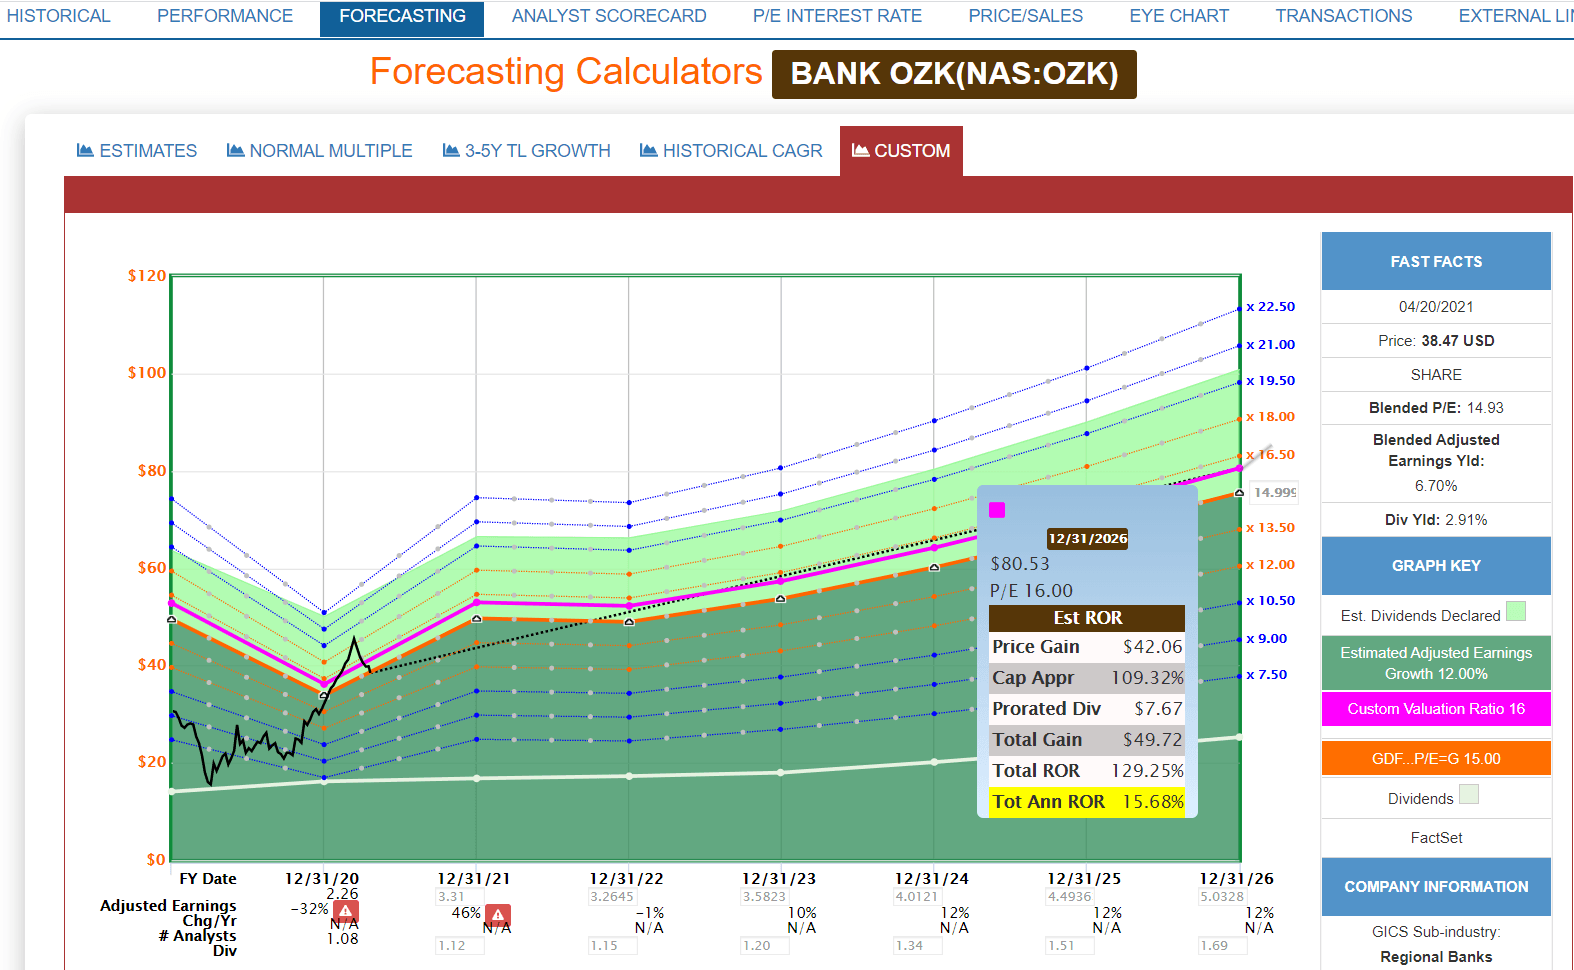Click the Custom Valuation Ratio 16 key
The image size is (1574, 970).
tap(1436, 709)
